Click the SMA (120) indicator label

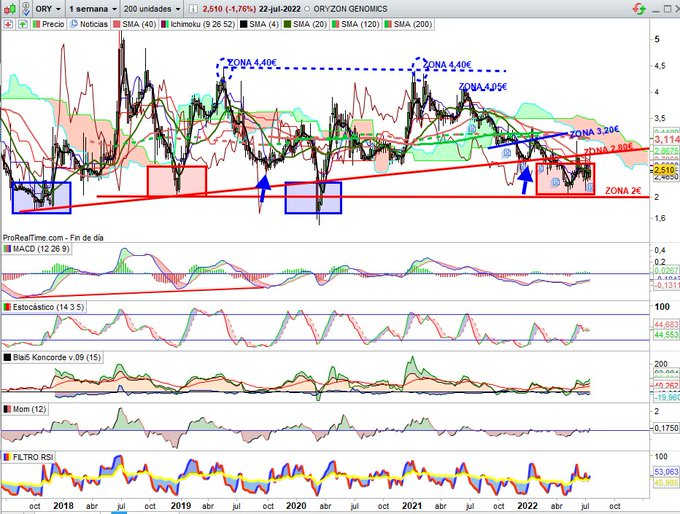tap(356, 24)
